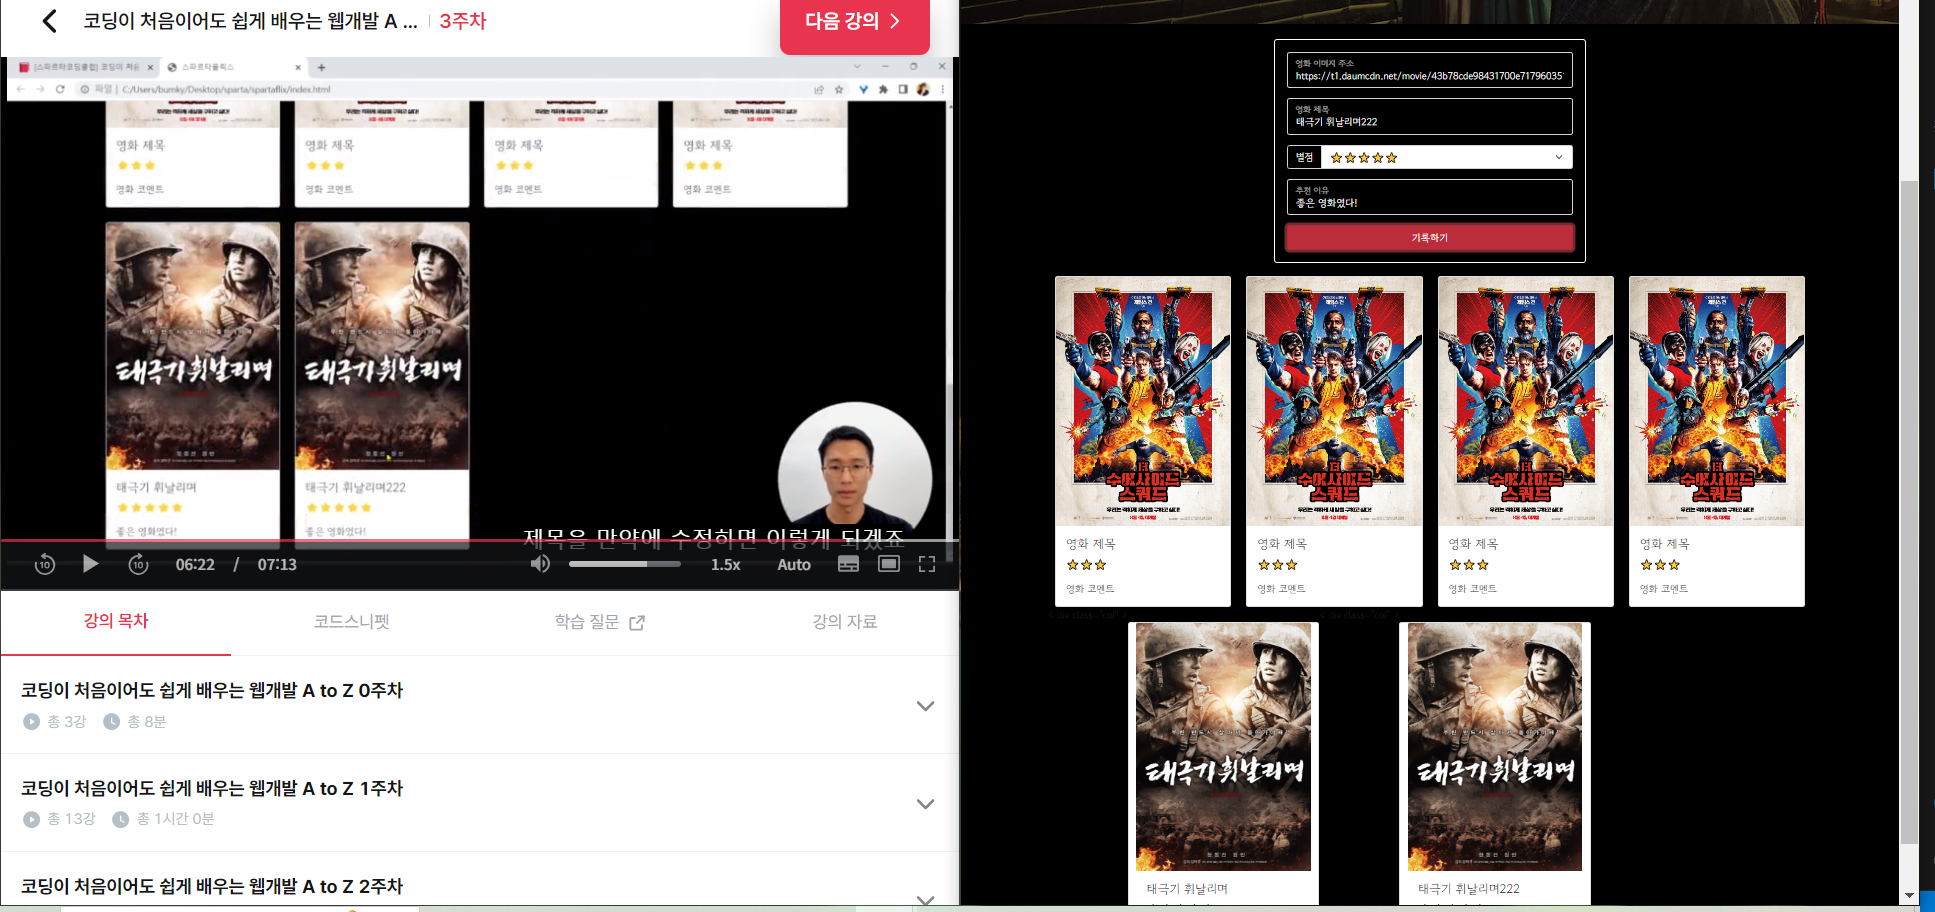
Task: Switch to the 강의 자료 tab
Action: tap(845, 622)
